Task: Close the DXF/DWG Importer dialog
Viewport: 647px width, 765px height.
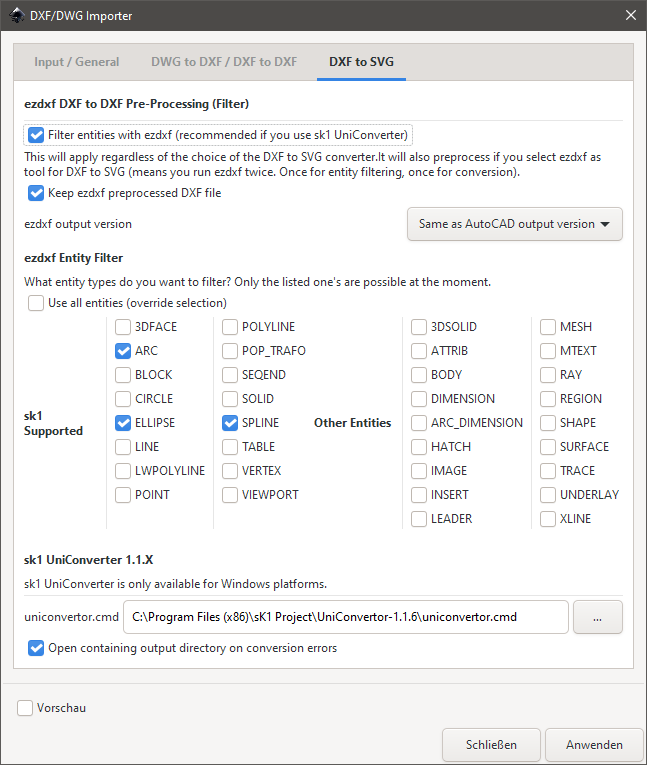Action: [630, 15]
